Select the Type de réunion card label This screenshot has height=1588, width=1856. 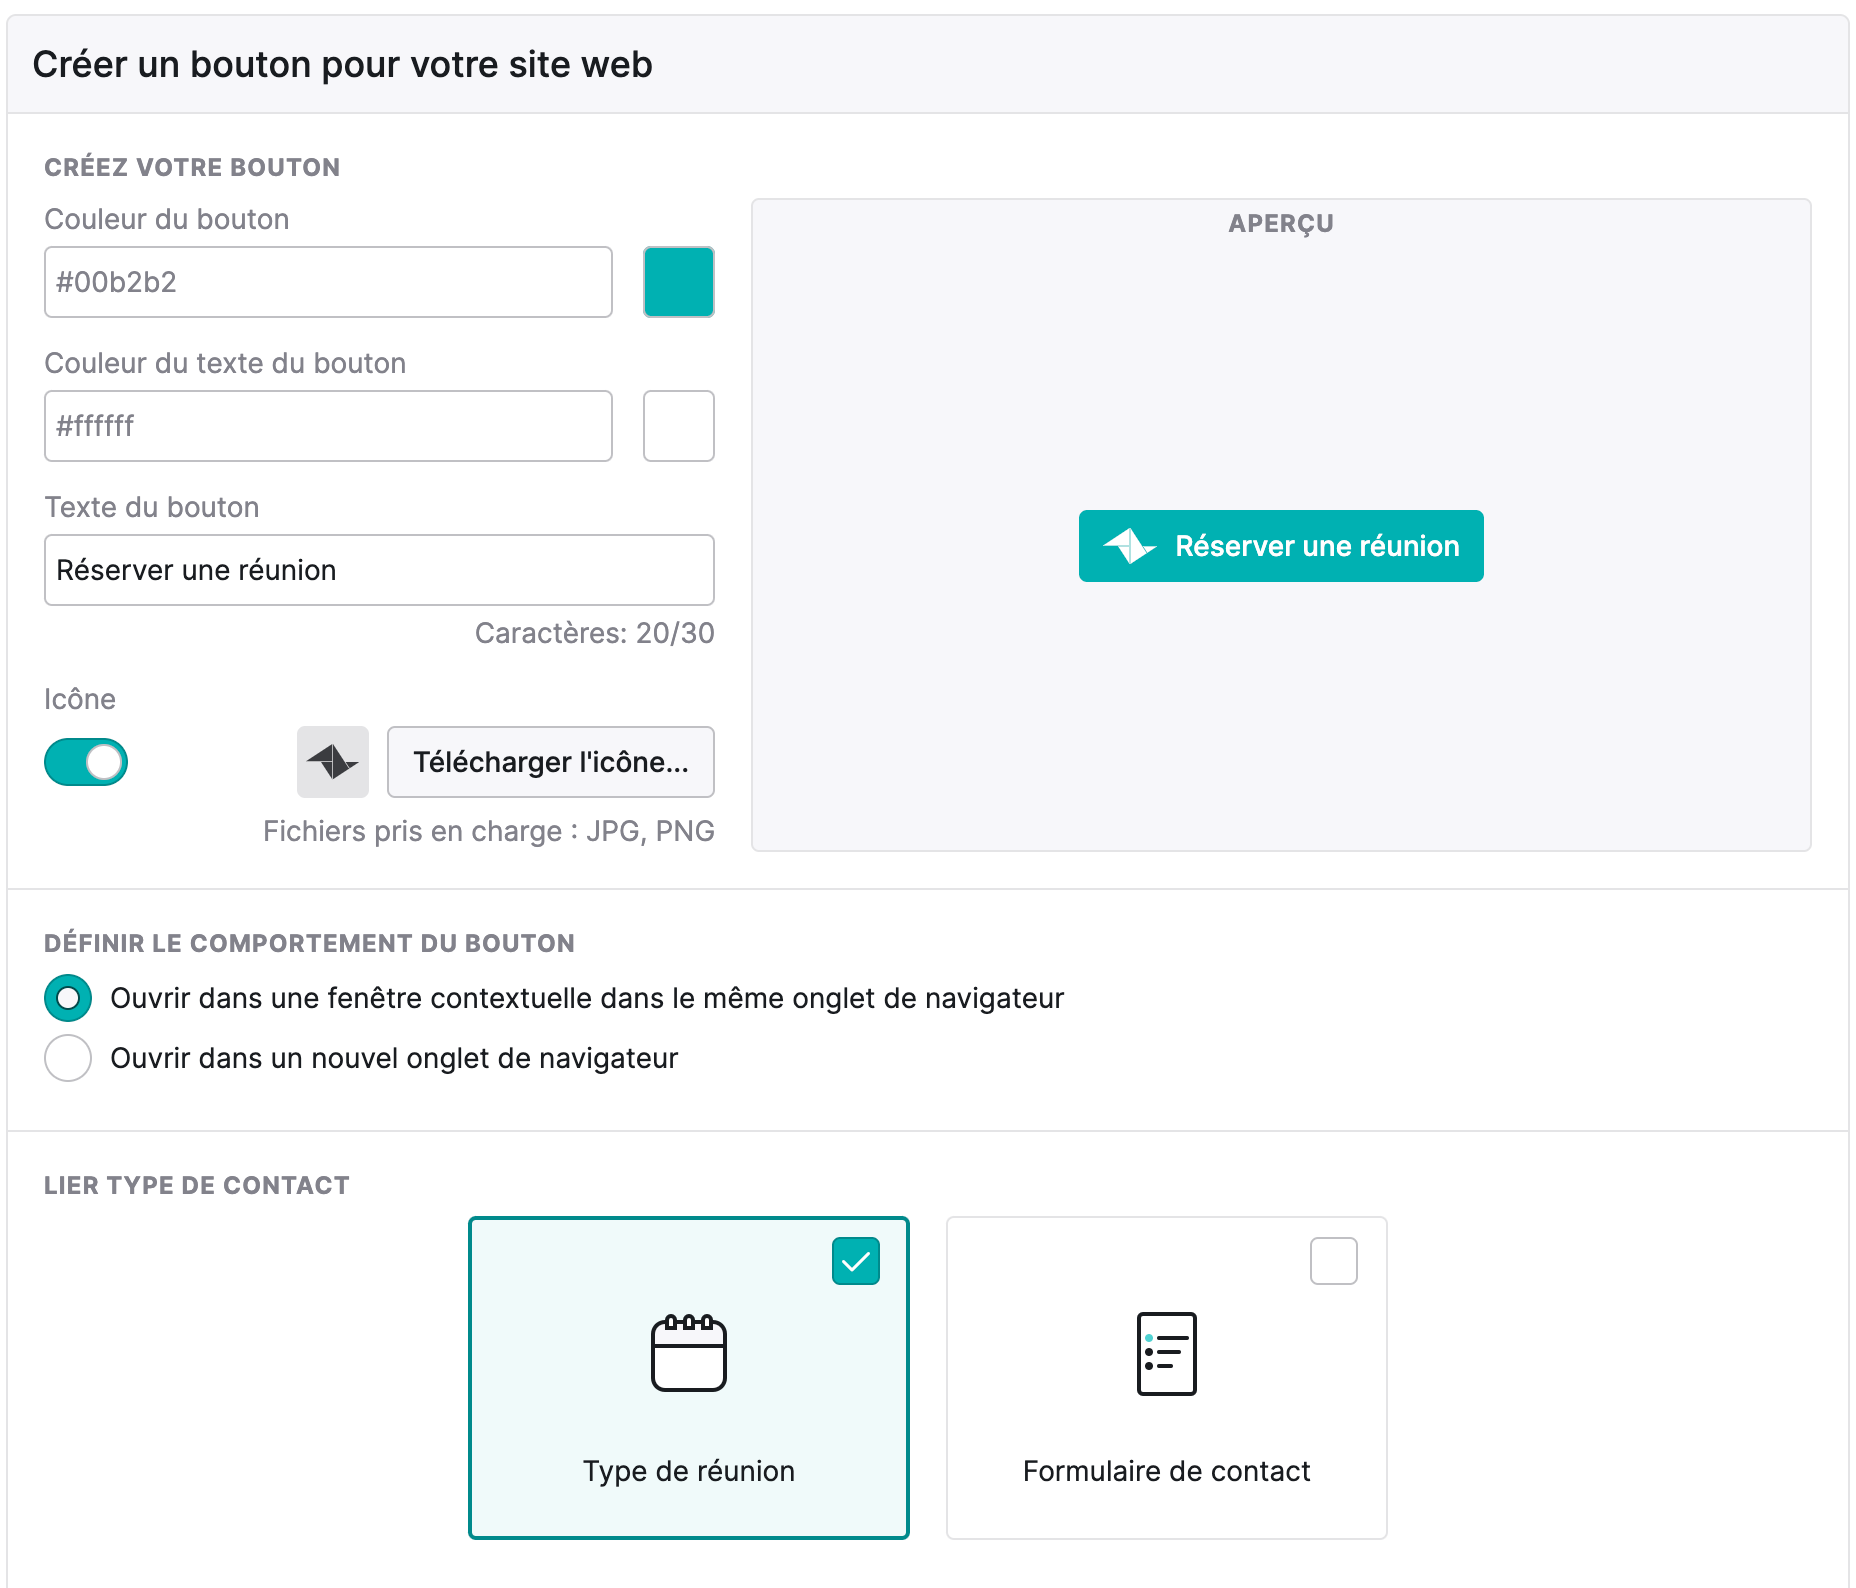coord(689,1471)
